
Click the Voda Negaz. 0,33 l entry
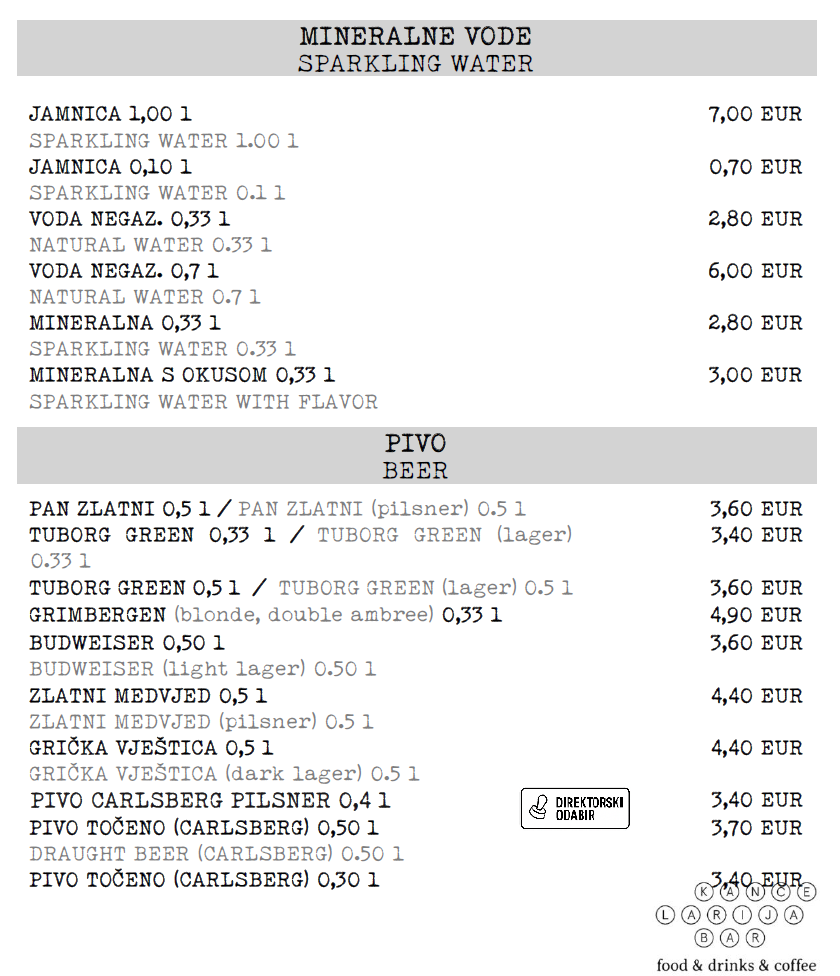[x=129, y=218]
